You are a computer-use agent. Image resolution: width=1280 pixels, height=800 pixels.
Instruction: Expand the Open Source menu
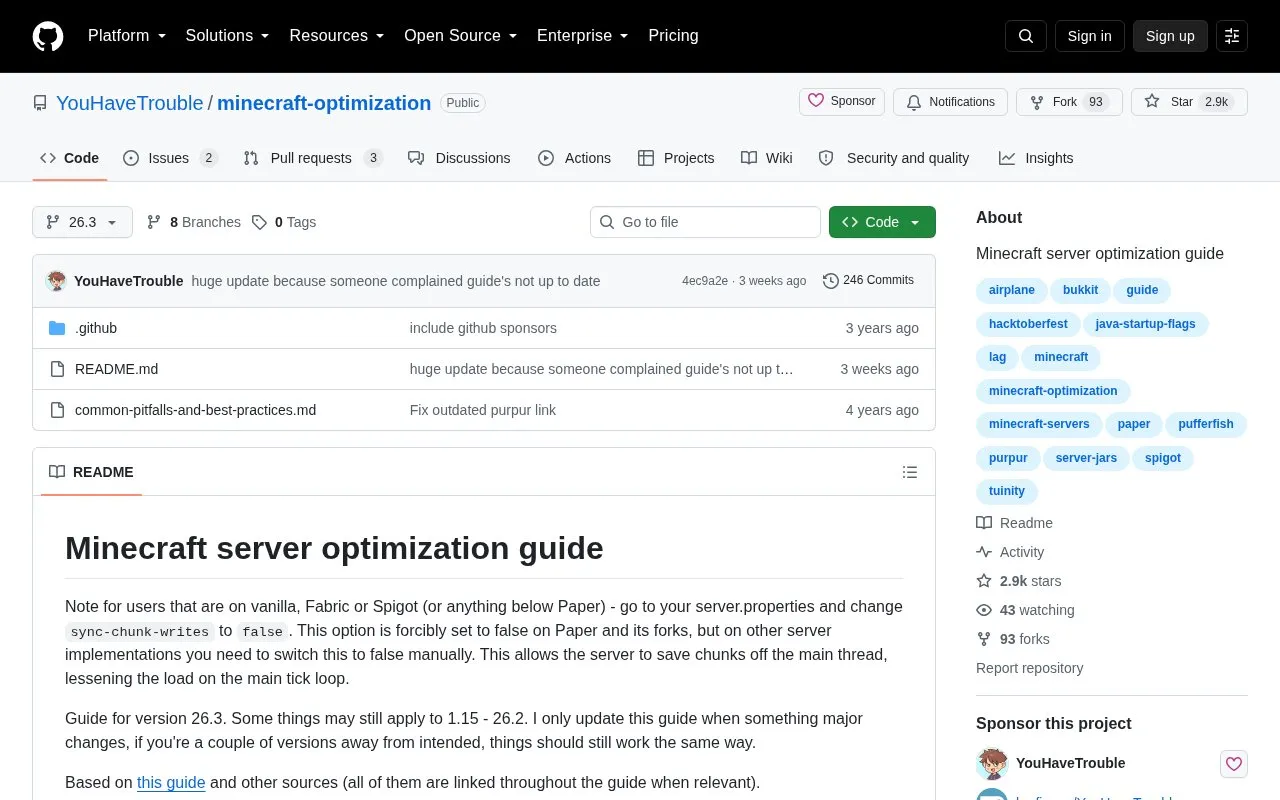click(461, 36)
